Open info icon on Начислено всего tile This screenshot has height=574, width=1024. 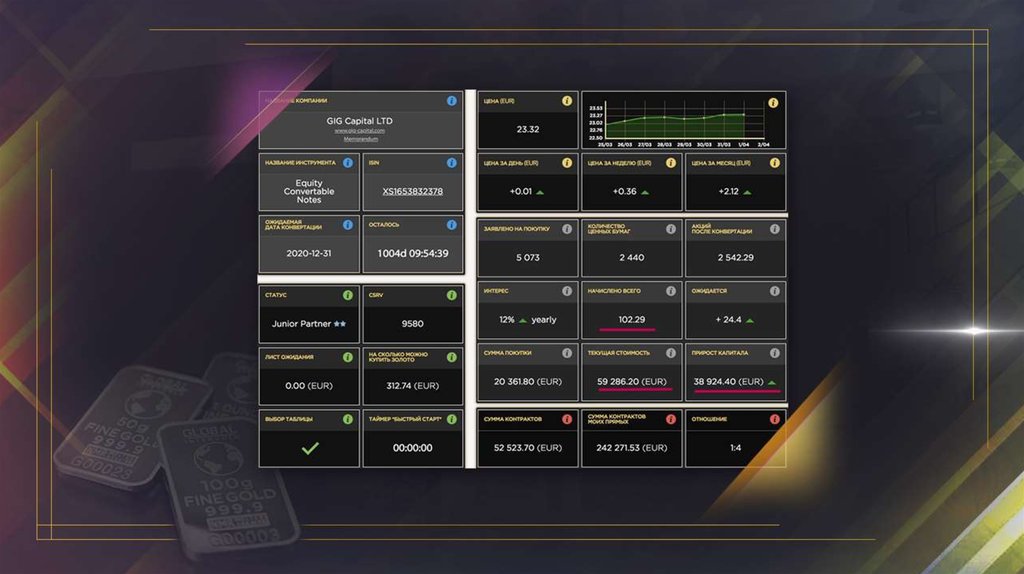[671, 291]
